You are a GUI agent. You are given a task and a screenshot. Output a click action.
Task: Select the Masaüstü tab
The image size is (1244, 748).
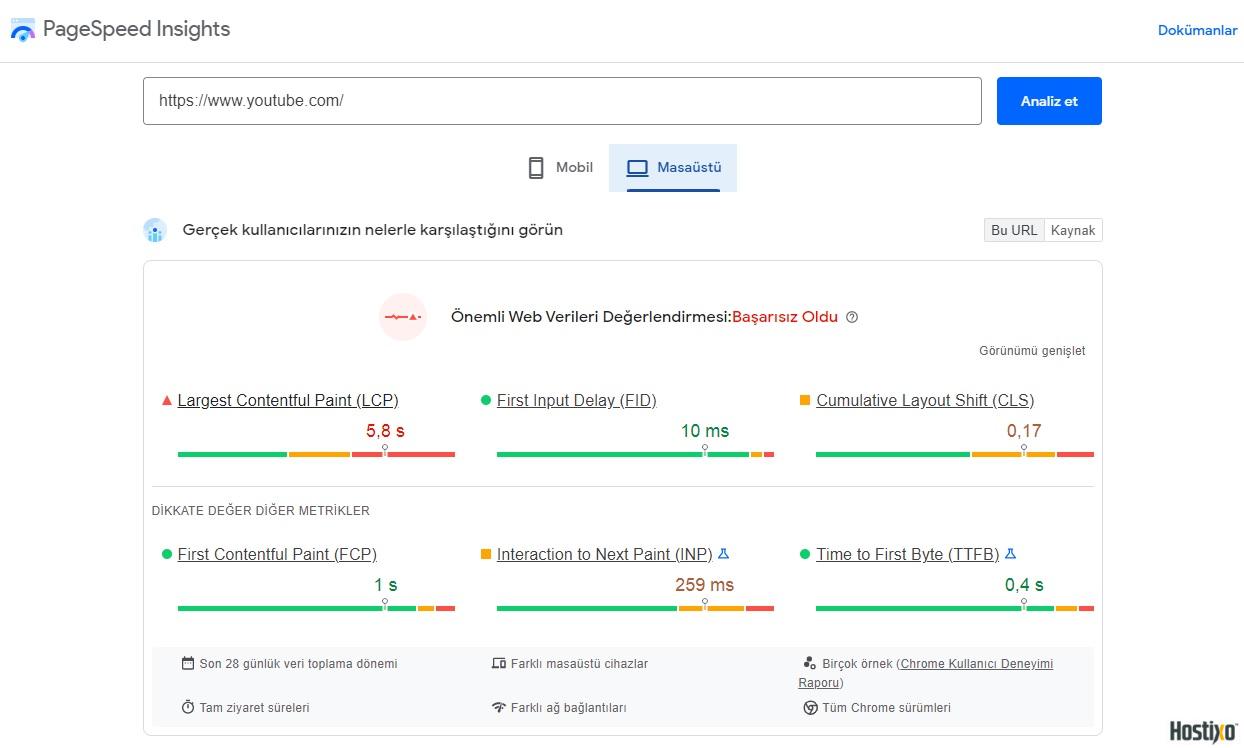click(x=673, y=167)
